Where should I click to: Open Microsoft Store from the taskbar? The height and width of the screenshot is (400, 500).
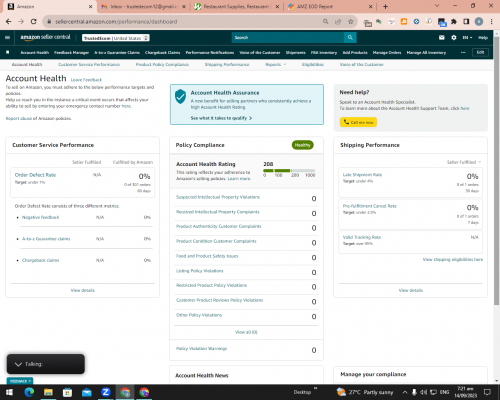[x=67, y=392]
